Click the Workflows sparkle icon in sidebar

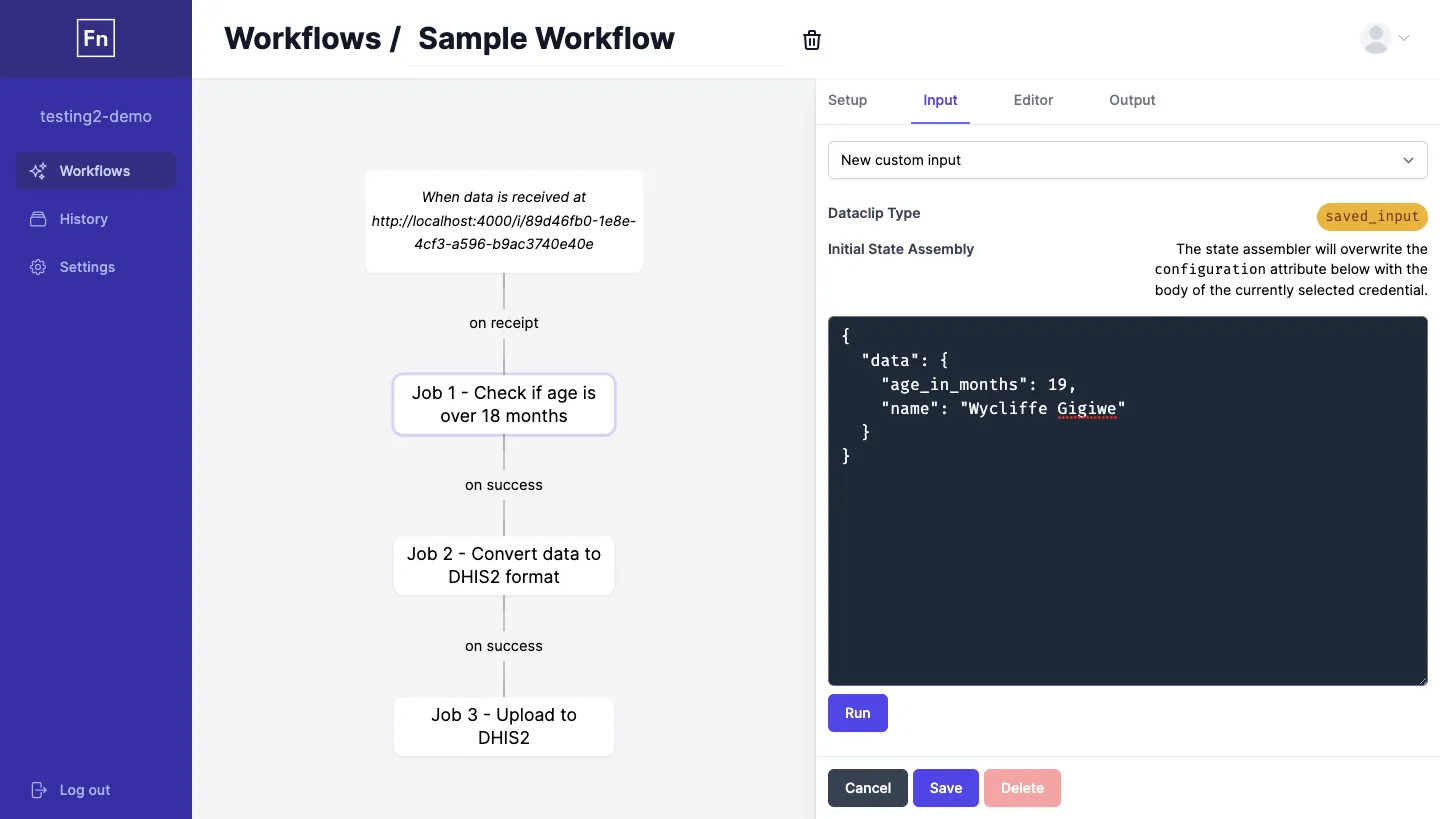38,171
